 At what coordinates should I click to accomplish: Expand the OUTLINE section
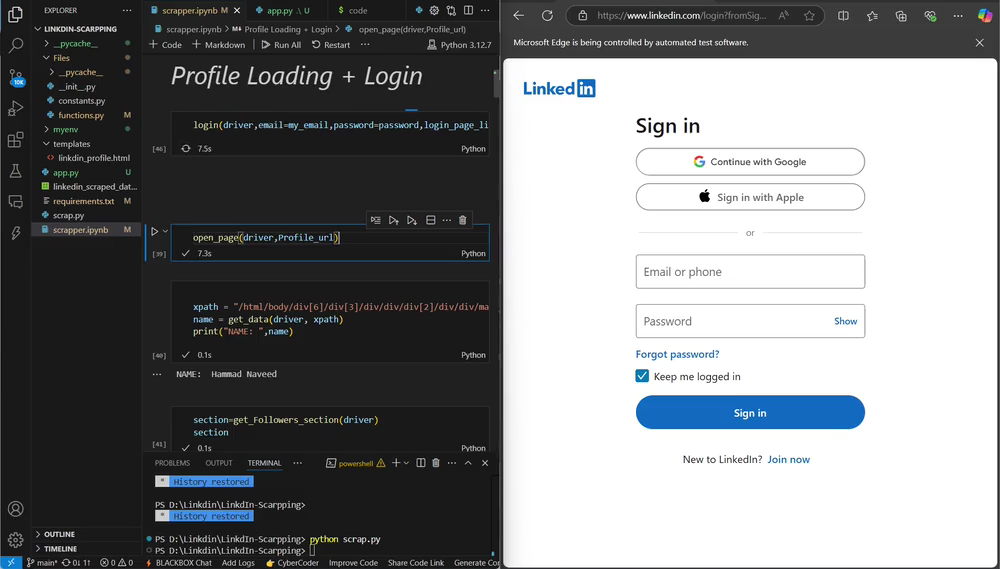click(x=59, y=535)
